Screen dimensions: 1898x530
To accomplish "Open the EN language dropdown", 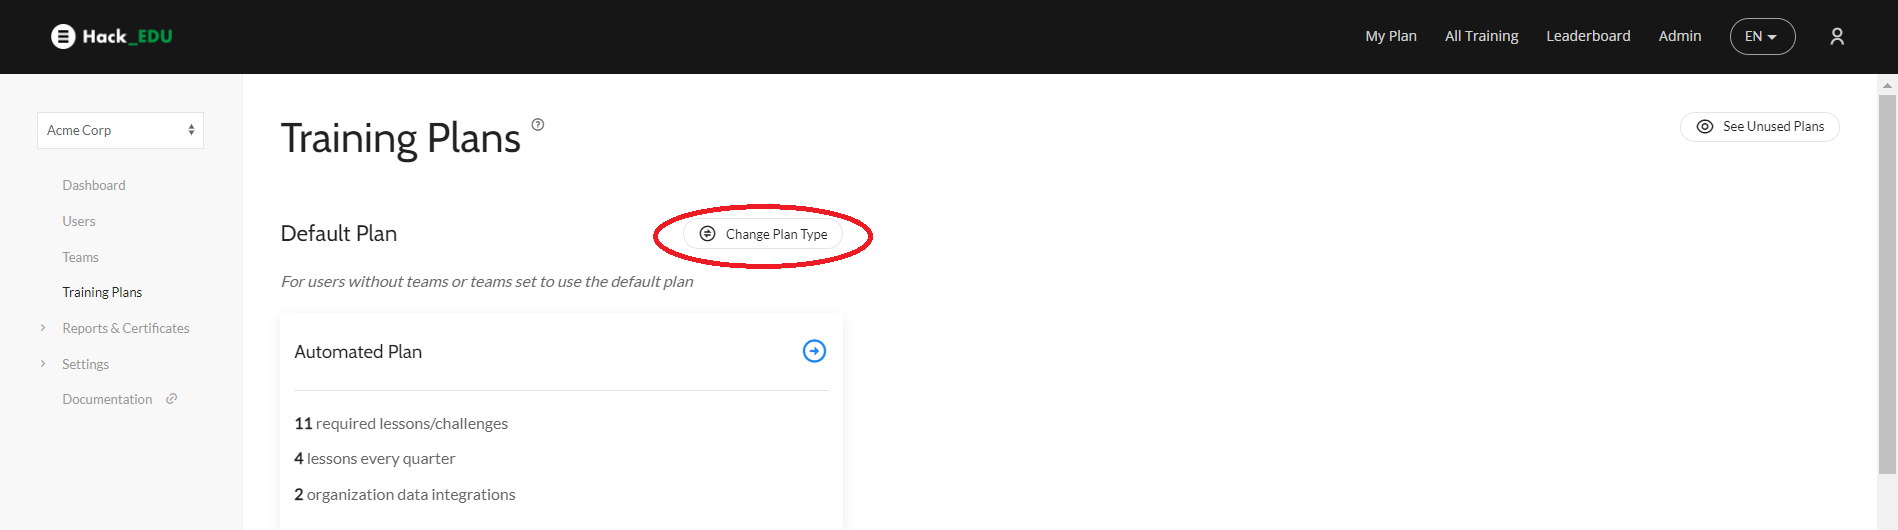I will point(1762,37).
